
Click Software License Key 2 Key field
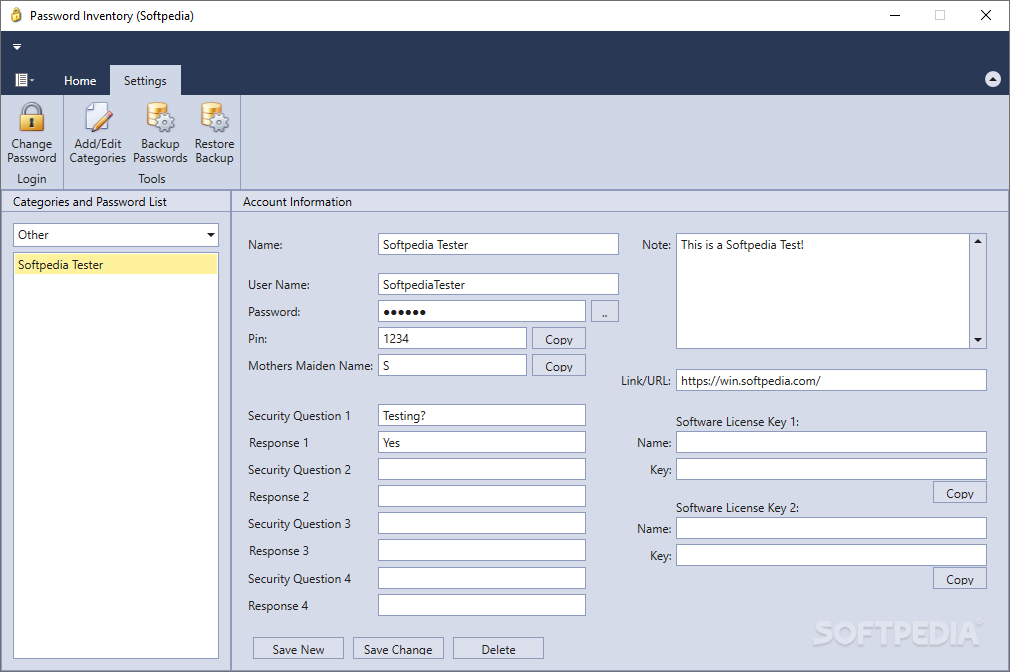click(831, 555)
